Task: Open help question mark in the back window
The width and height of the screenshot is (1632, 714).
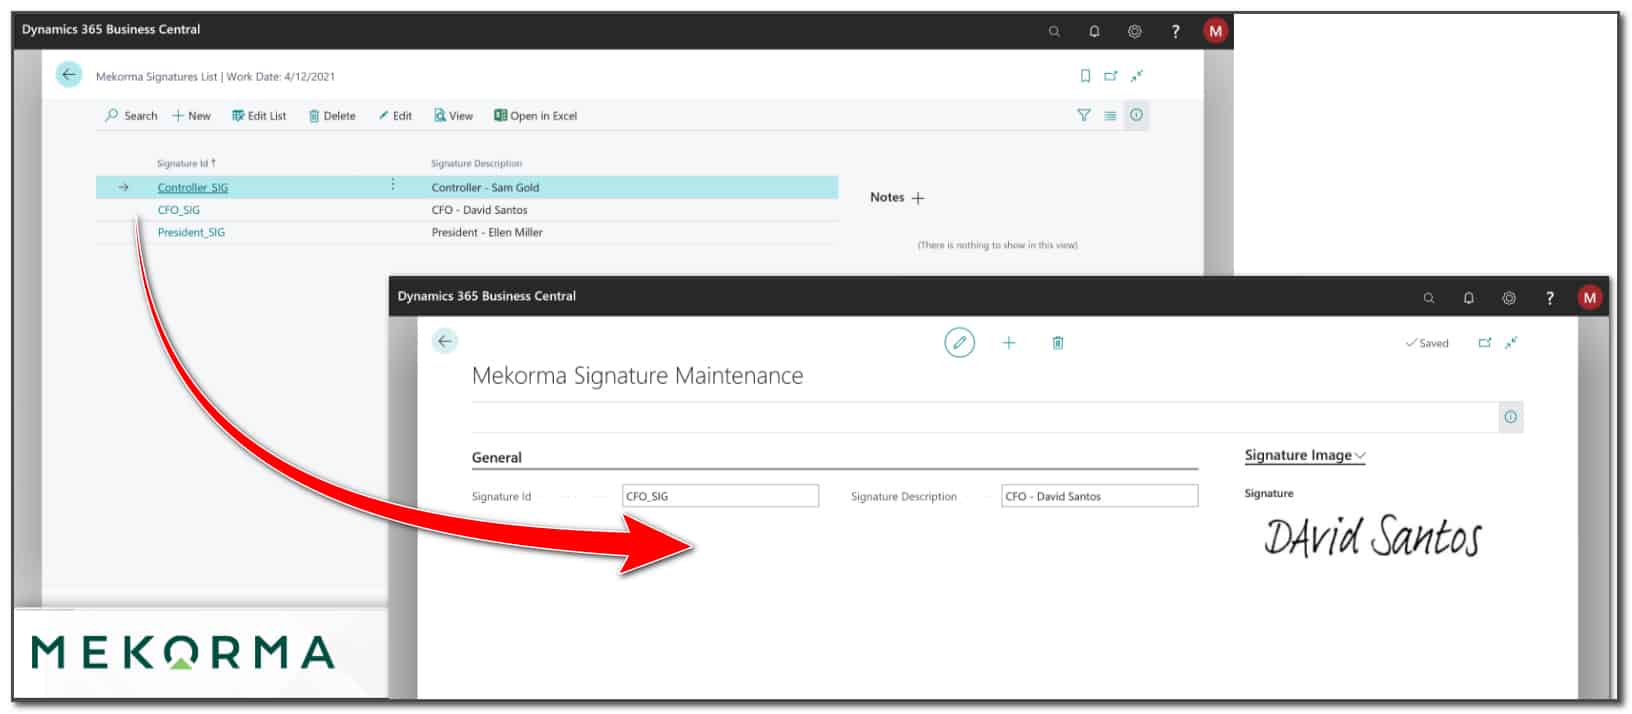Action: [x=1175, y=31]
